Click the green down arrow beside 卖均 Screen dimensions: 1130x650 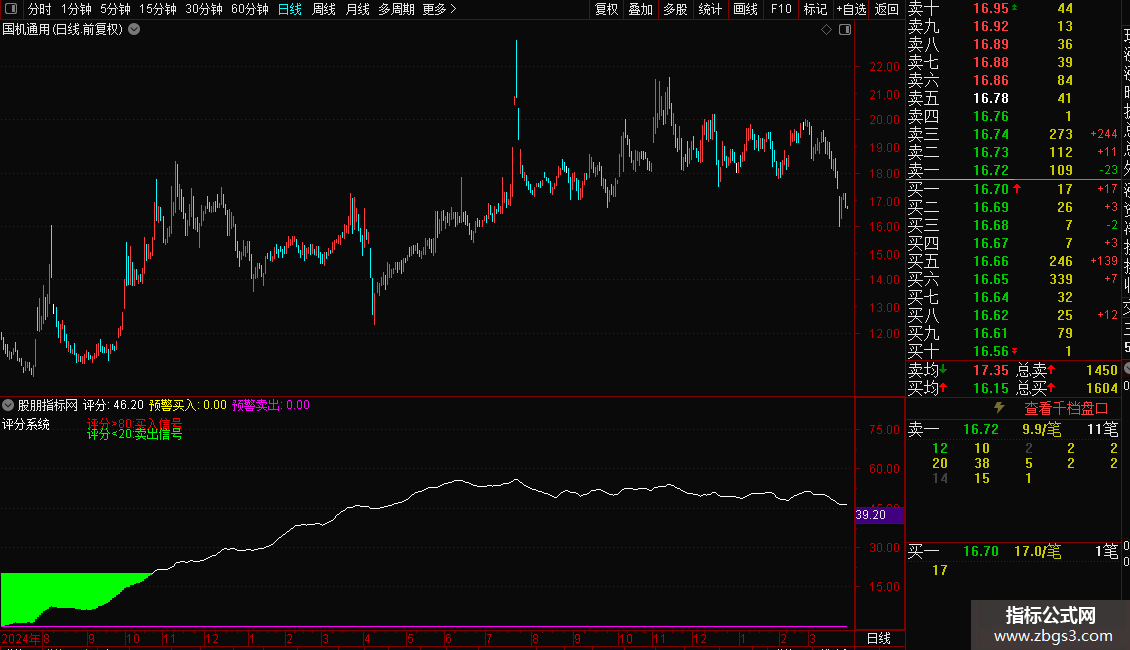943,370
